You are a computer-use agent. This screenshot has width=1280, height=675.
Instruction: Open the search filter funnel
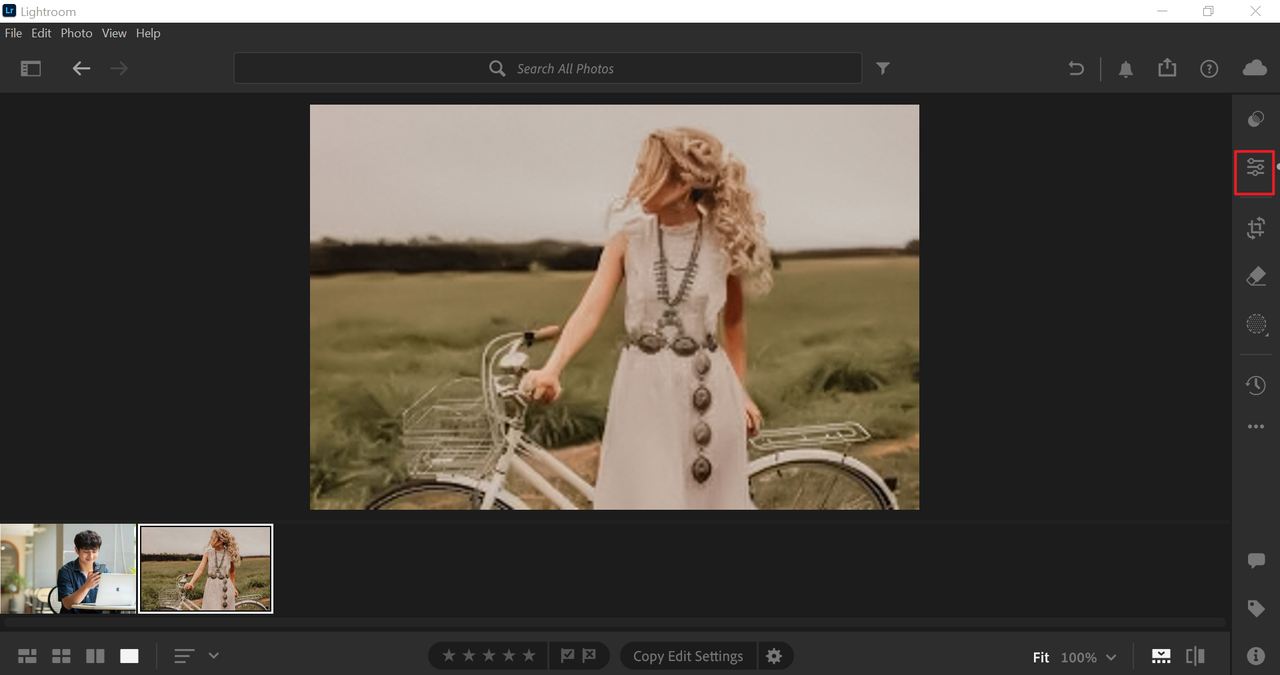883,68
